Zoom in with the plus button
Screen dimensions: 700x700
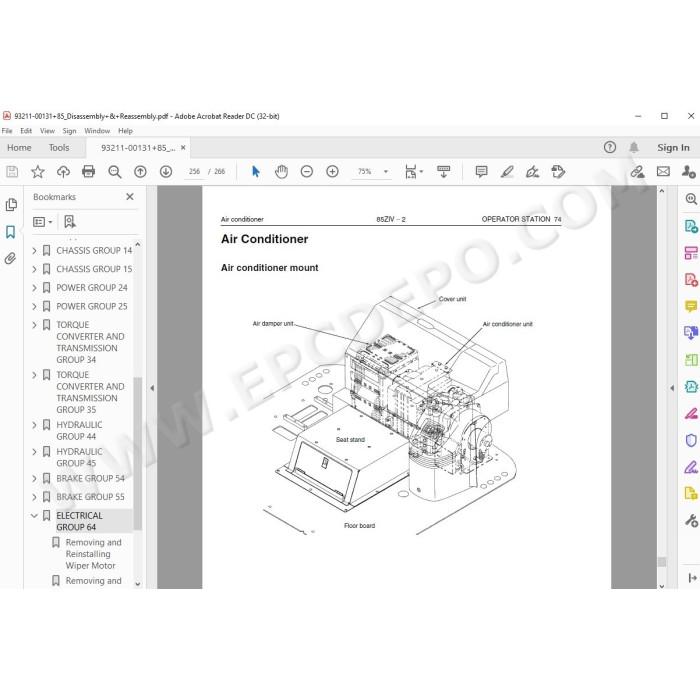[332, 171]
